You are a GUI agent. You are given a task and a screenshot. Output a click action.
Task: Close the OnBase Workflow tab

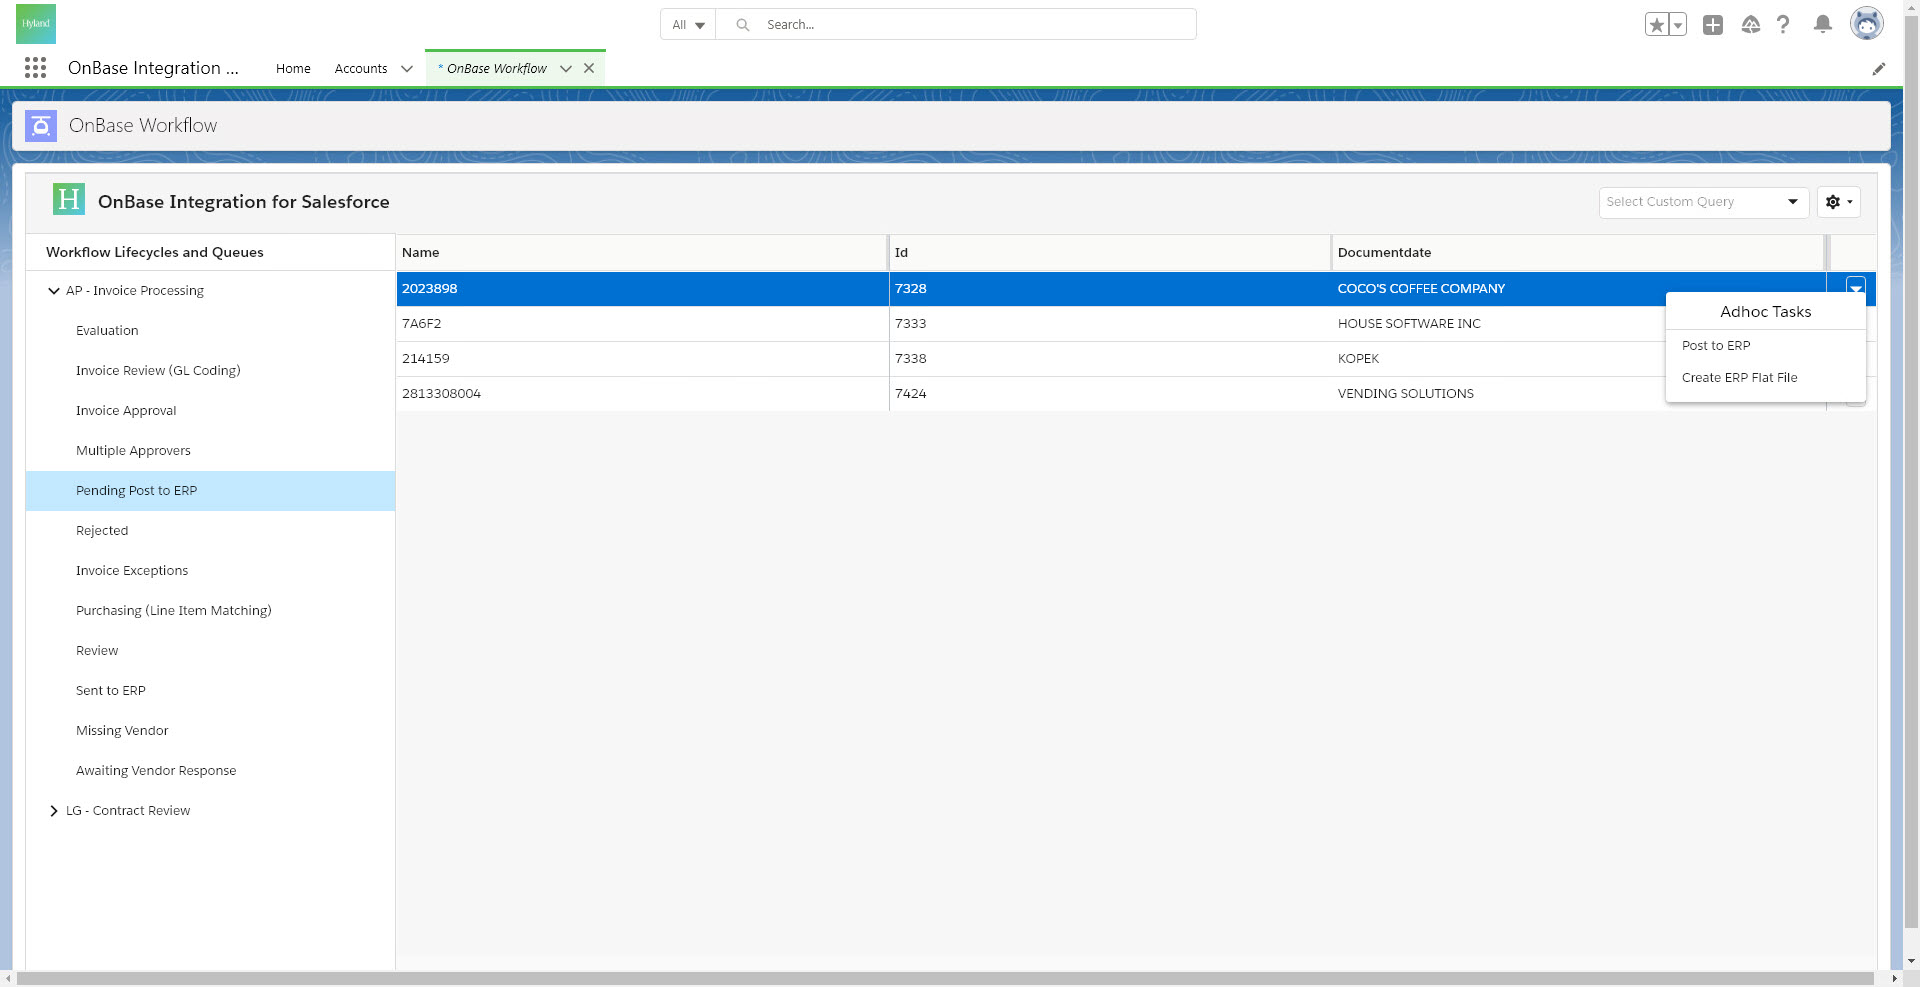click(x=589, y=69)
